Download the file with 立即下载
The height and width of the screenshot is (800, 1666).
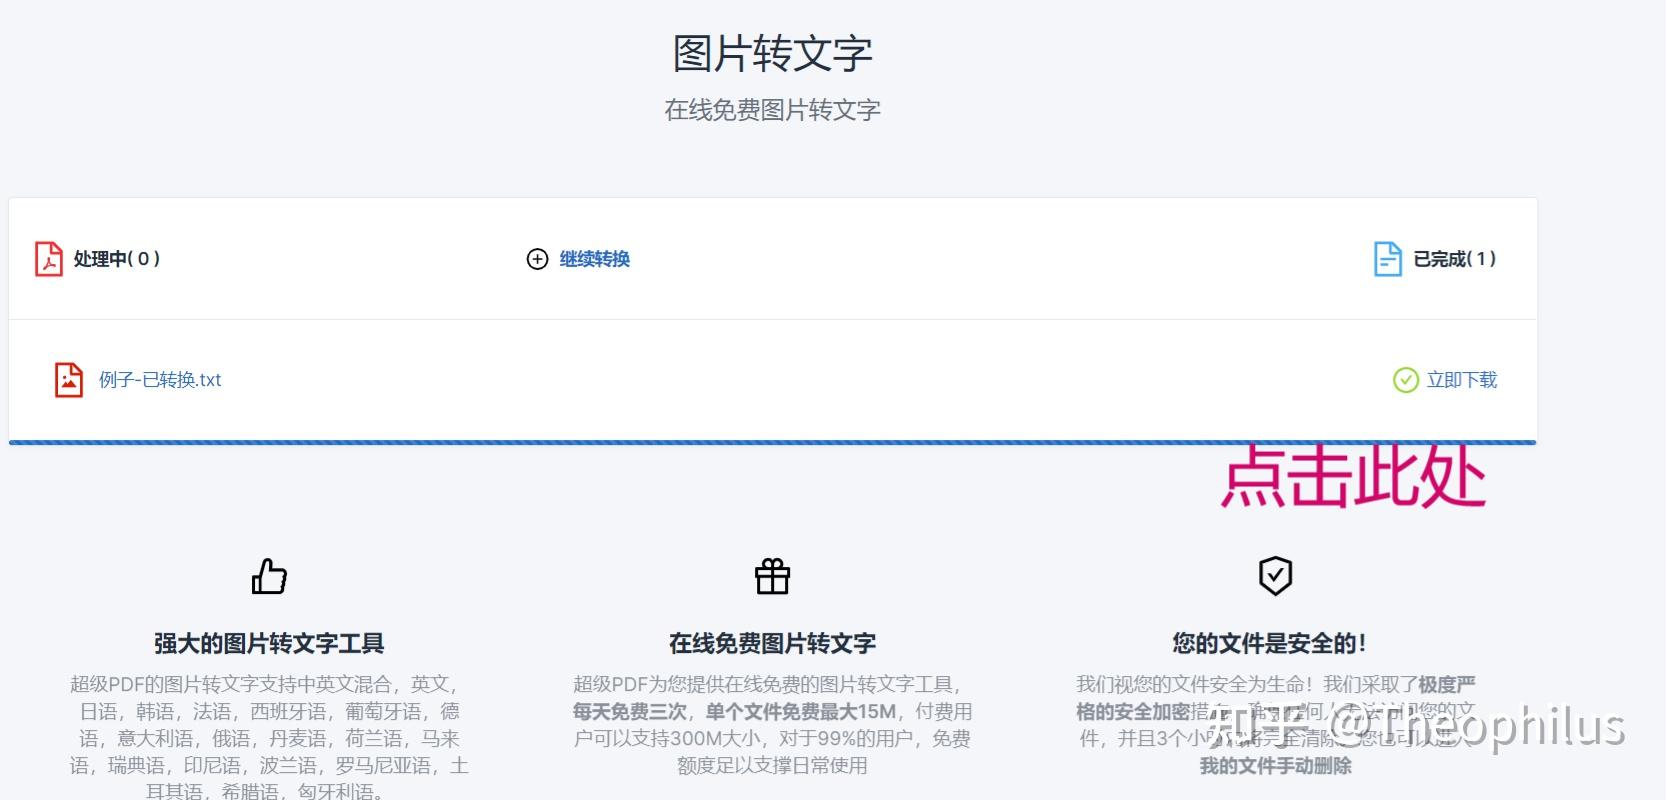point(1462,380)
